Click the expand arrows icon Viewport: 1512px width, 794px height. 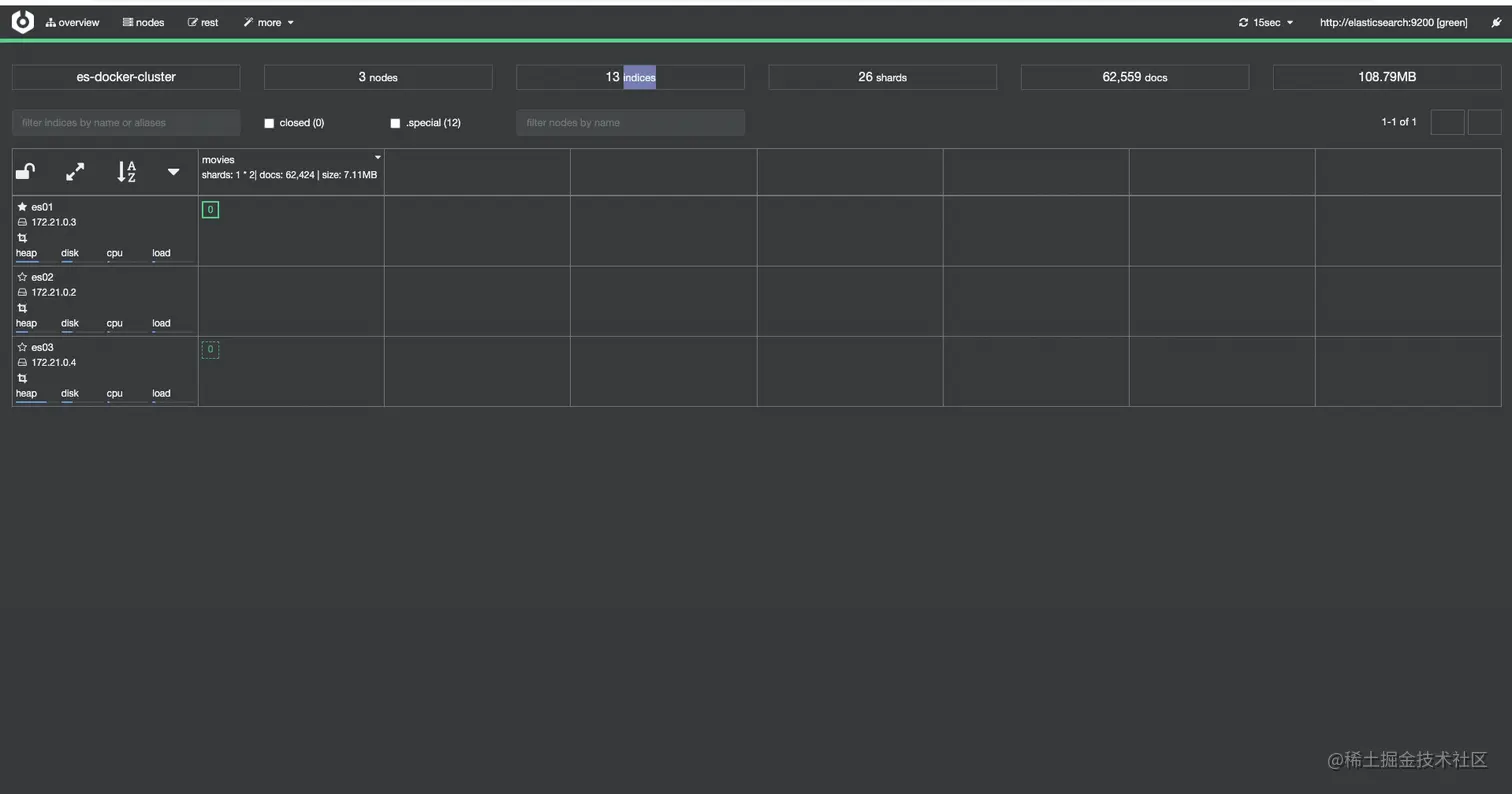tap(75, 172)
